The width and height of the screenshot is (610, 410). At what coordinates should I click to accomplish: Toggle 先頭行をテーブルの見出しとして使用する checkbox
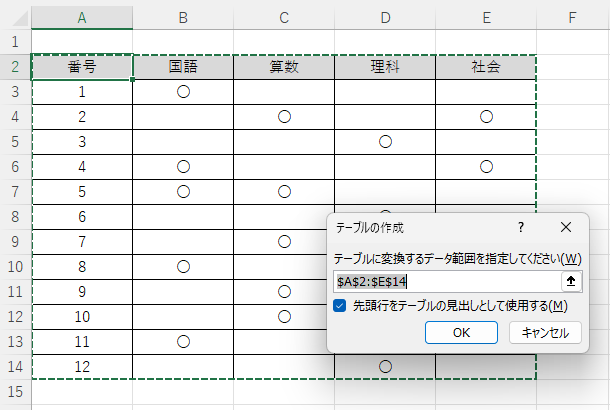pyautogui.click(x=340, y=306)
